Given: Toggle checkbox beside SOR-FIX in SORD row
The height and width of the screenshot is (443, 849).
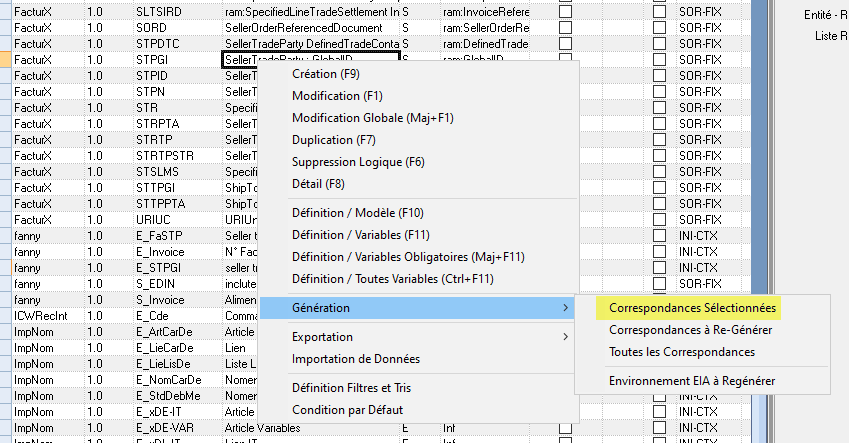Looking at the screenshot, I should coord(659,27).
